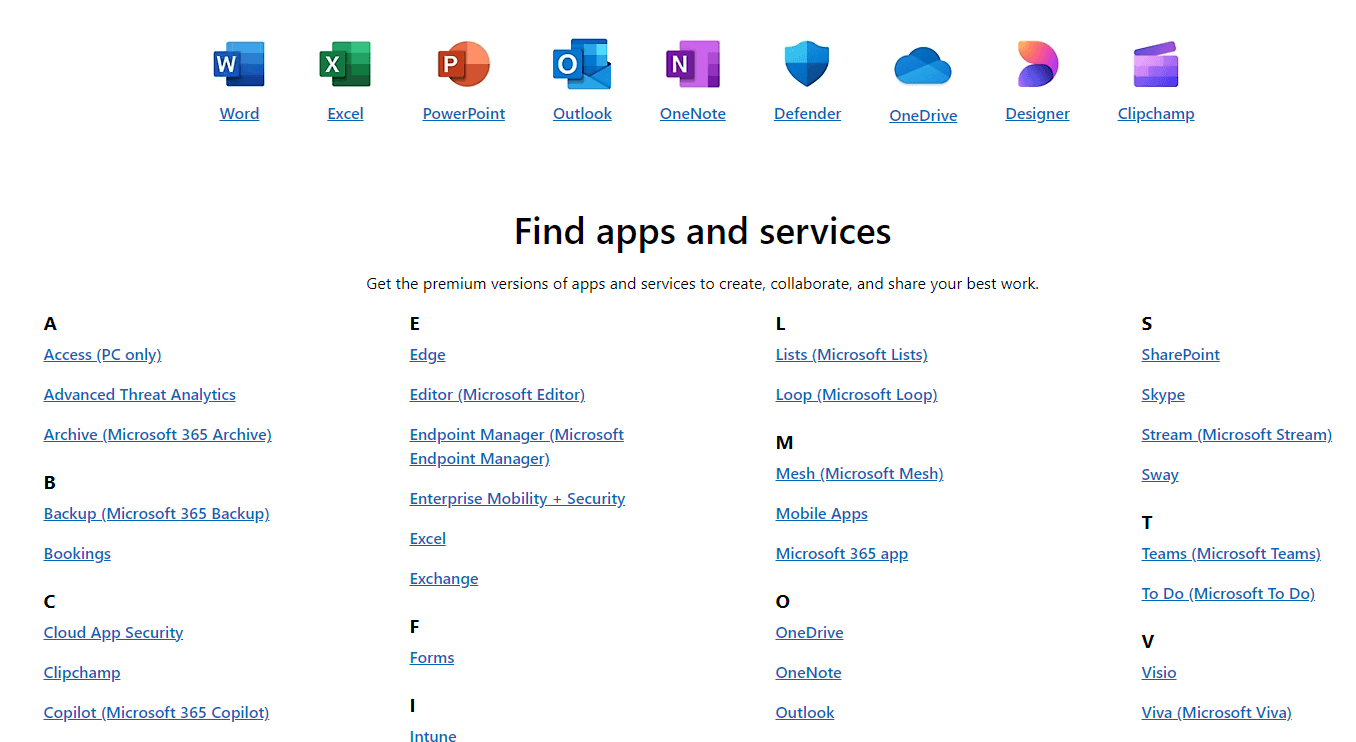The height and width of the screenshot is (742, 1356).
Task: Click the Designer app icon
Action: point(1037,63)
